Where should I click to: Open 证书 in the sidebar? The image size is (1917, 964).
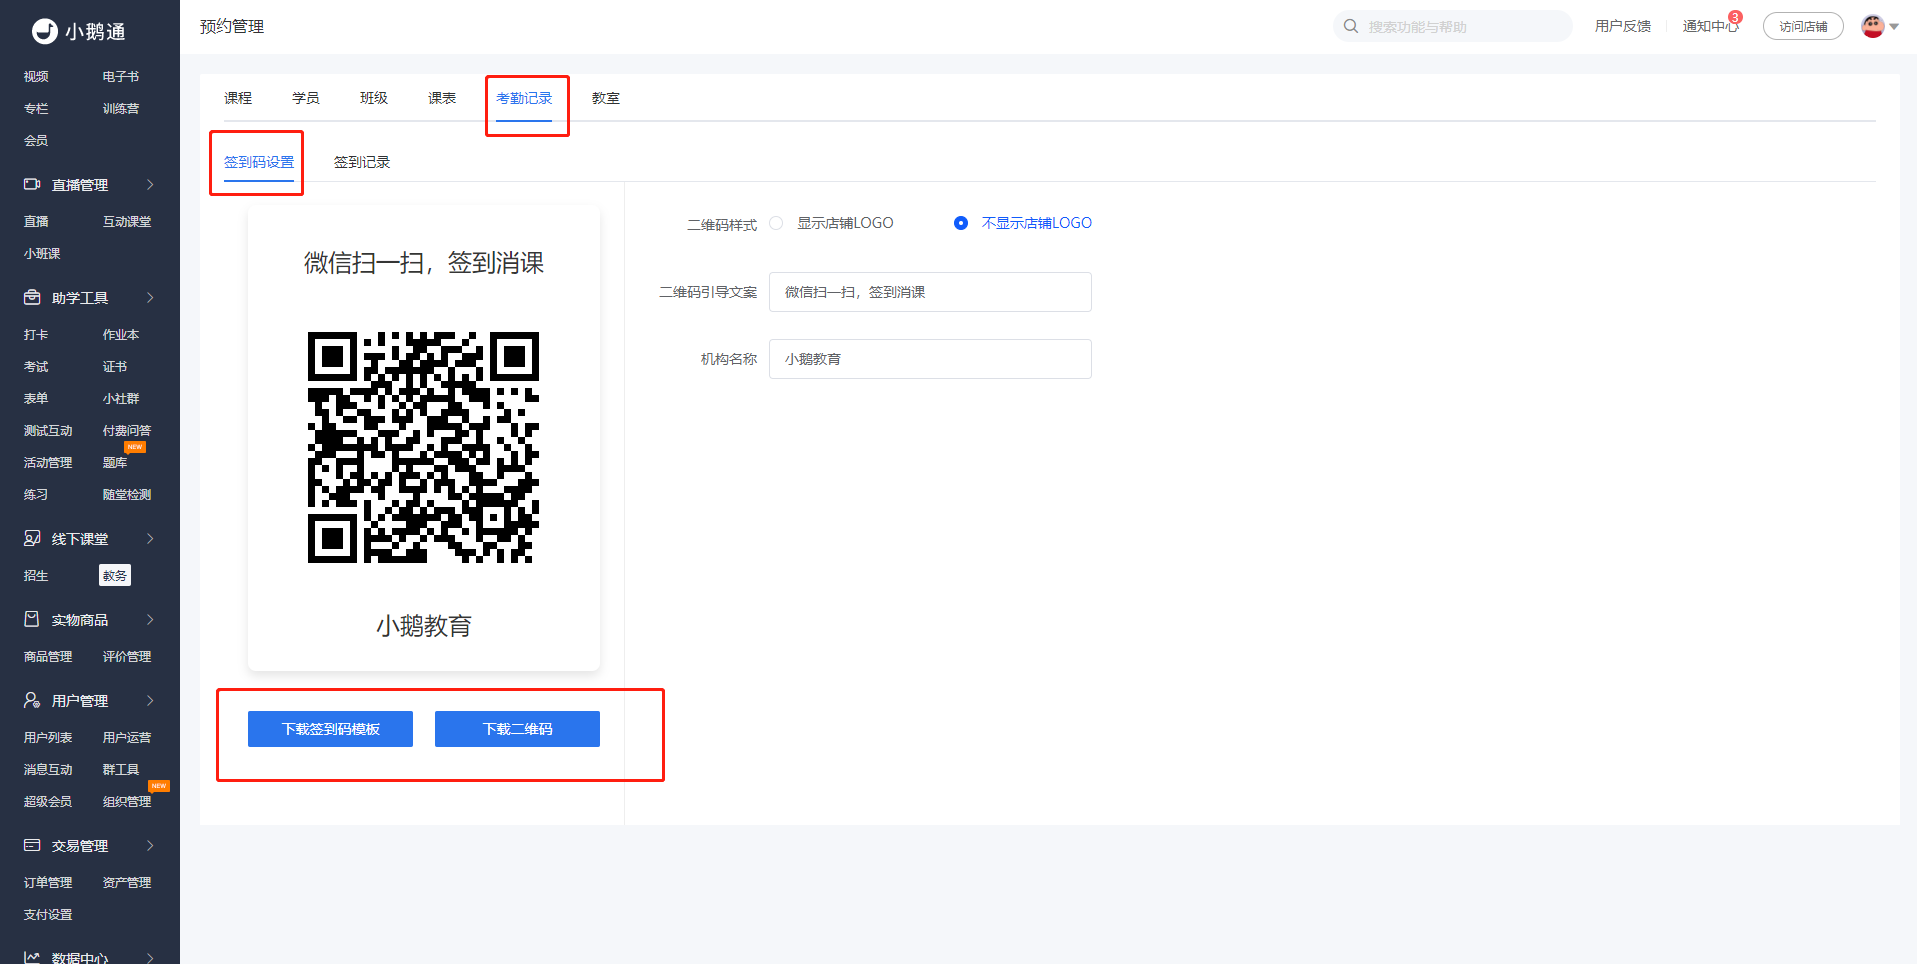click(x=115, y=367)
